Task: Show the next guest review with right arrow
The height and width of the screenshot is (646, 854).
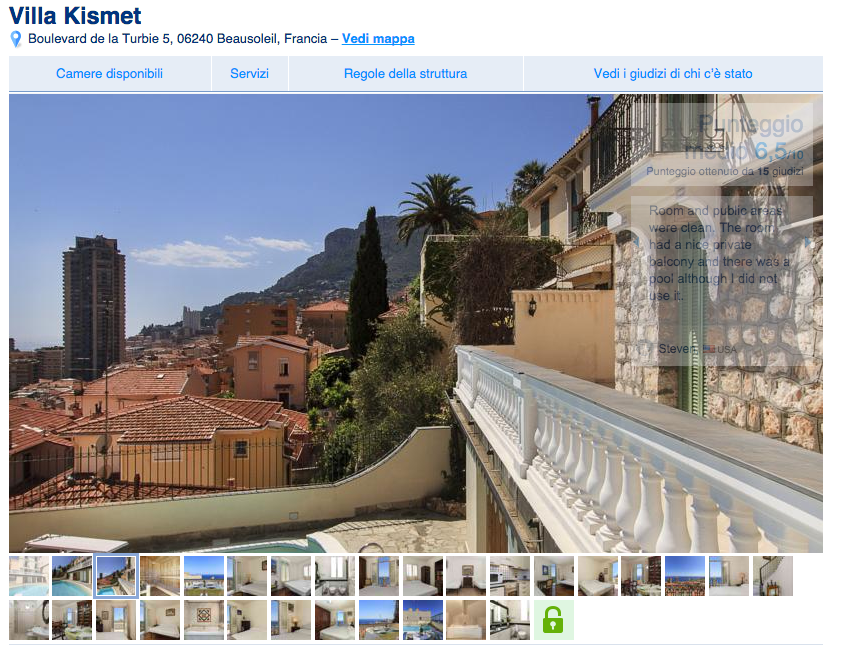Action: pyautogui.click(x=808, y=242)
